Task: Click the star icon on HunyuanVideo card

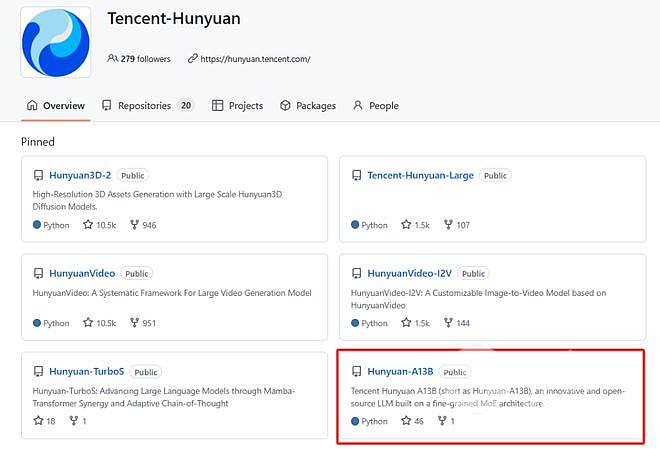Action: [x=88, y=323]
